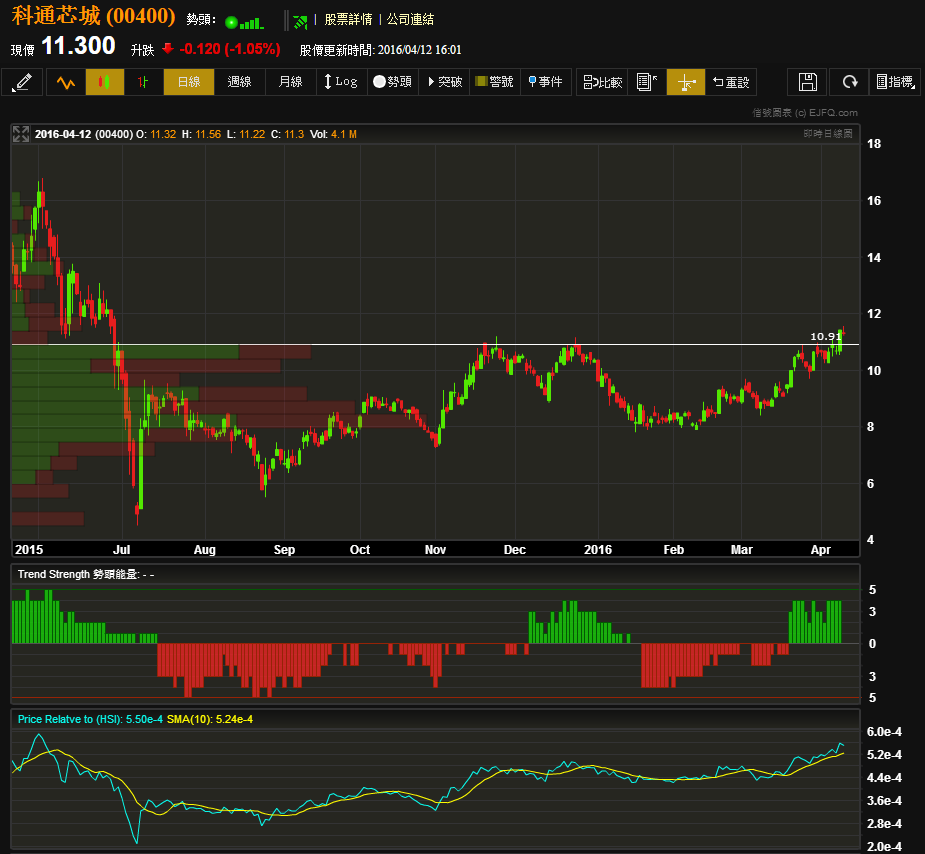The height and width of the screenshot is (854, 925).
Task: Select the pencil drawing tool
Action: point(22,82)
